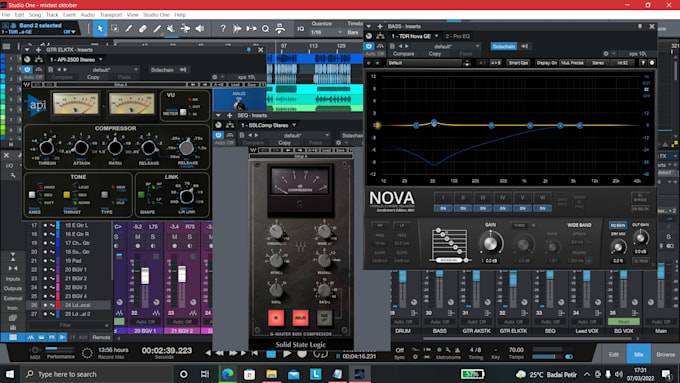Switch to the 2 - Pro EQ tab
This screenshot has width=680, height=383.
coord(458,36)
